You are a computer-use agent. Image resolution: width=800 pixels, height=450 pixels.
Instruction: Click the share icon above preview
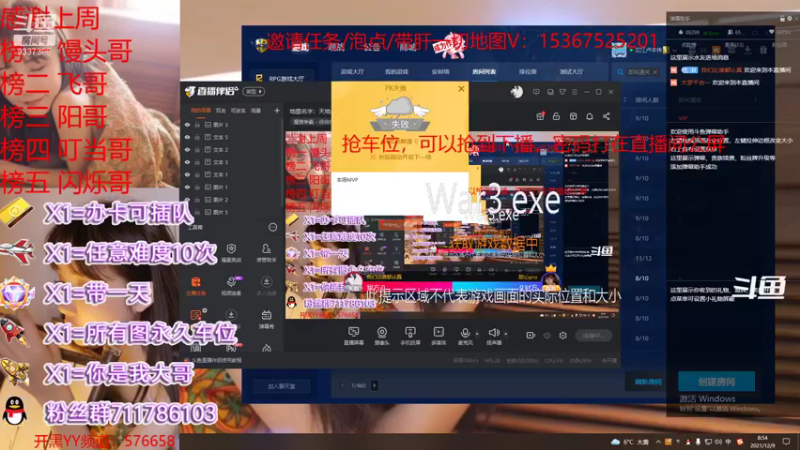pos(606,116)
